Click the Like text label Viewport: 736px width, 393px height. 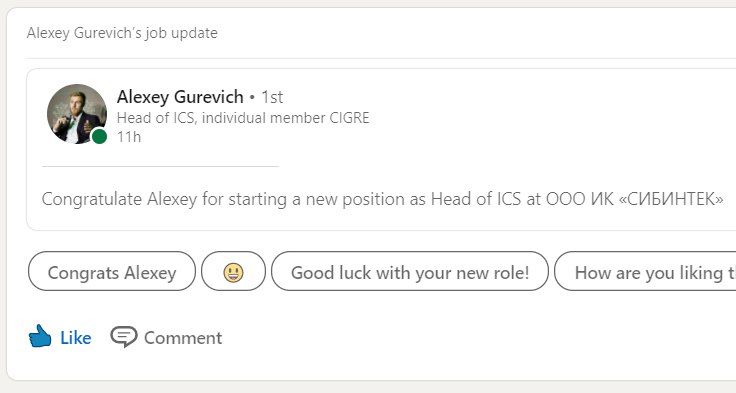pyautogui.click(x=76, y=338)
